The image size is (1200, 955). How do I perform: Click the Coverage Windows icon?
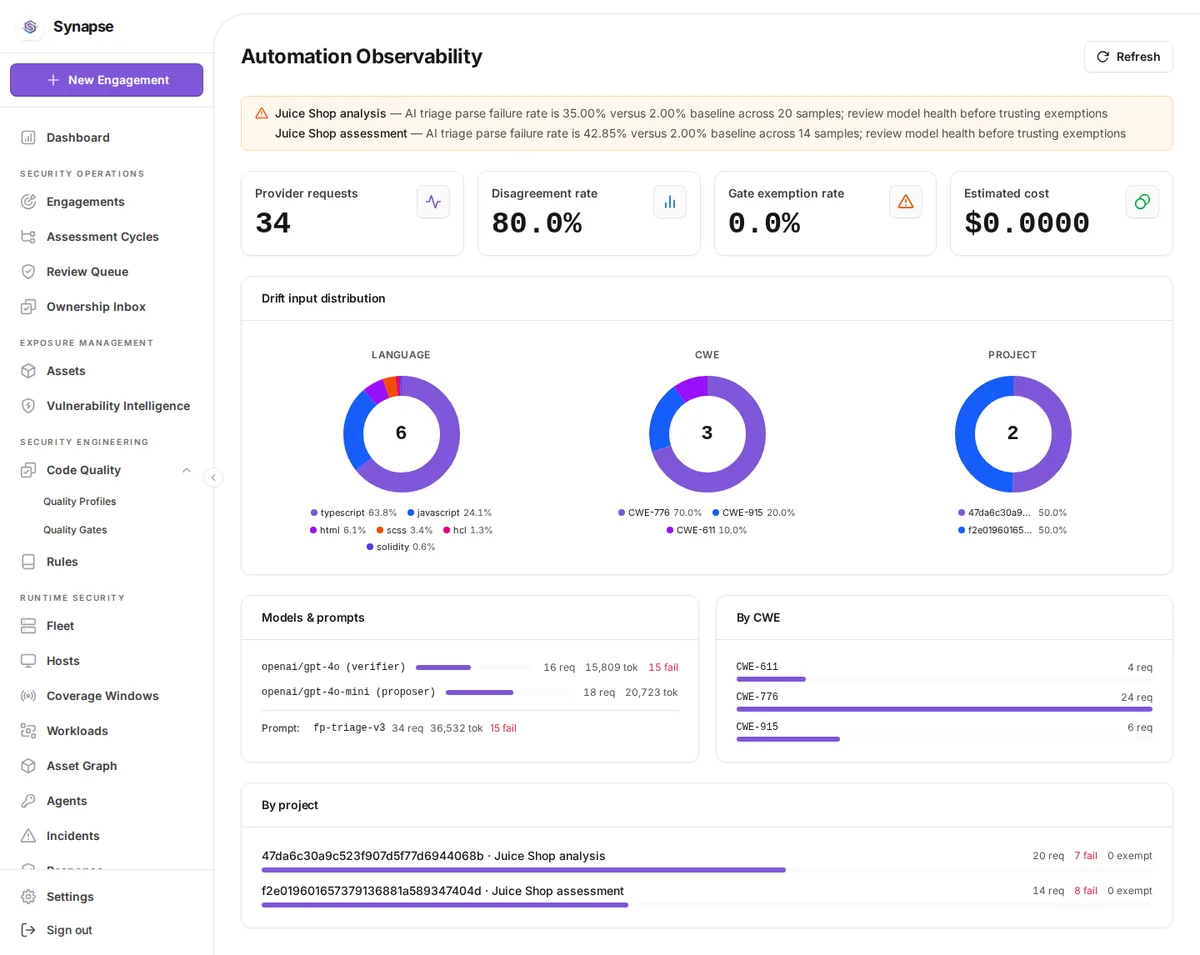[28, 695]
